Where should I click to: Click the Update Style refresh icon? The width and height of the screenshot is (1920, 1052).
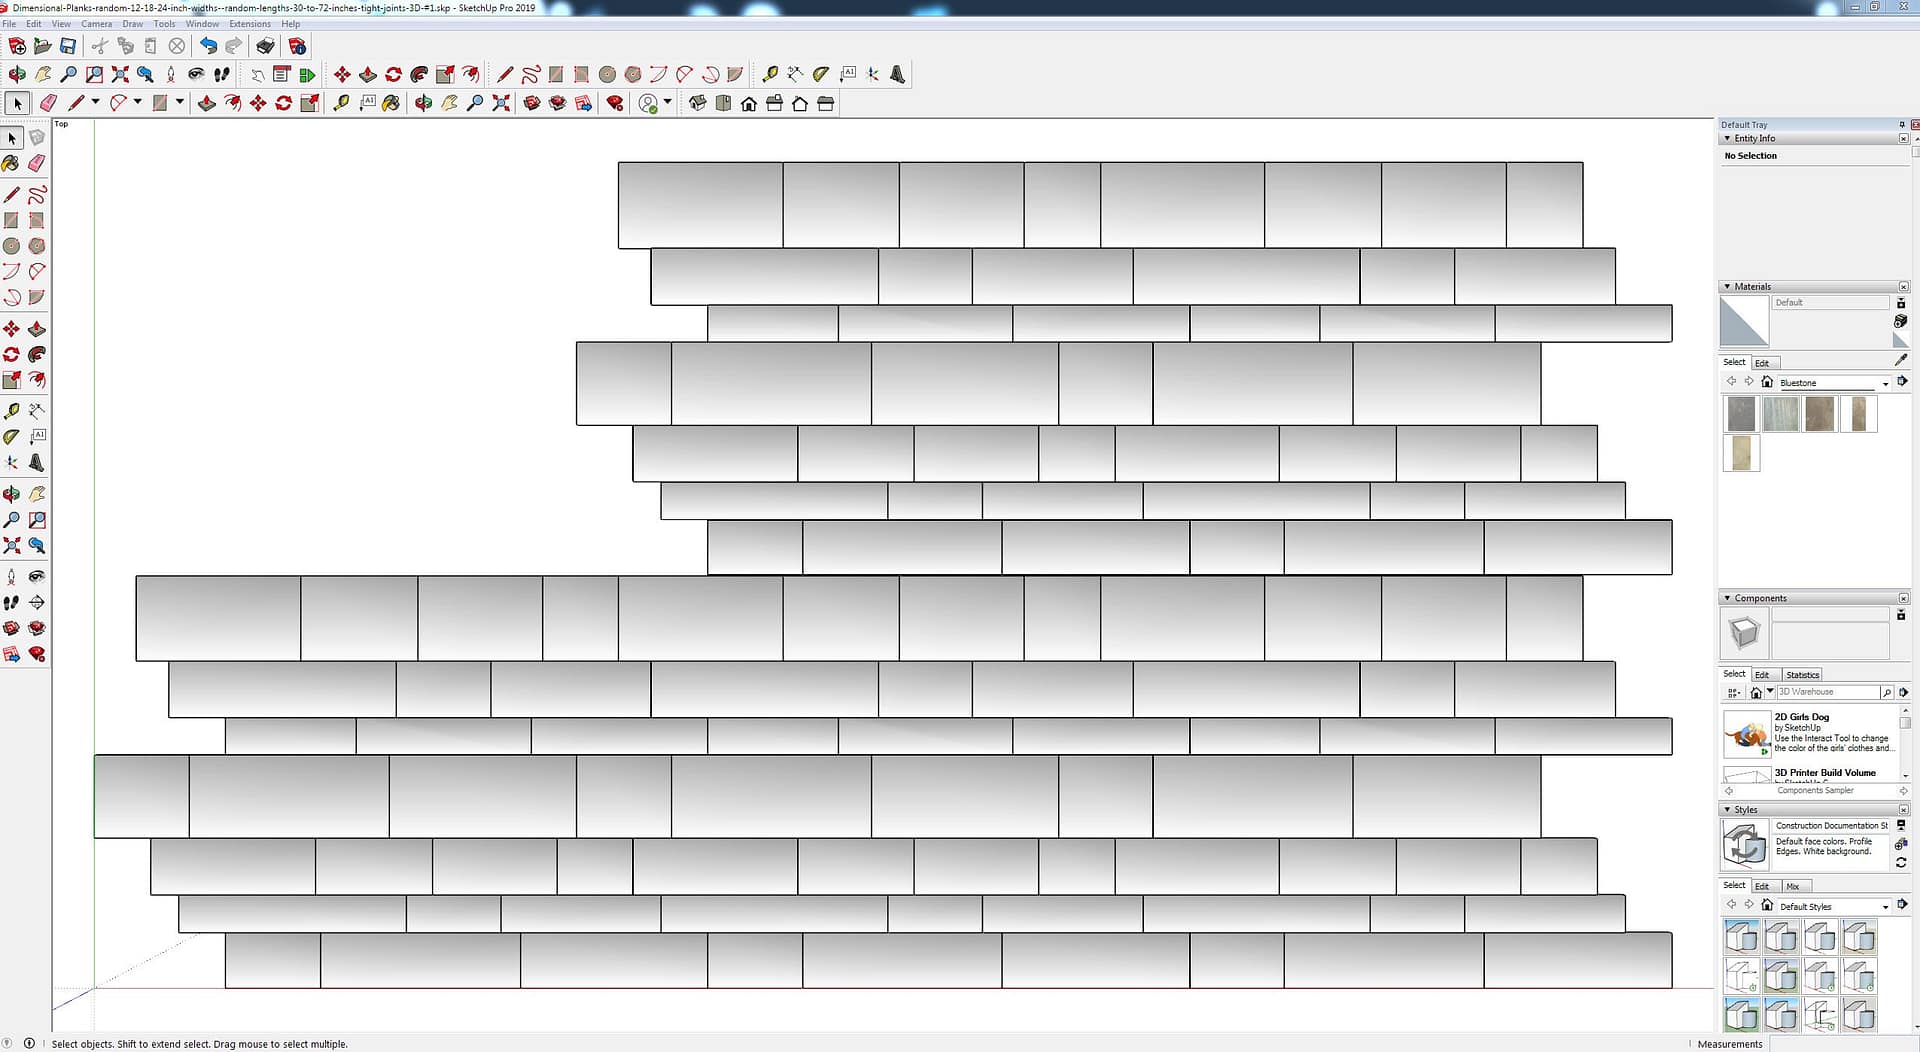click(x=1901, y=862)
